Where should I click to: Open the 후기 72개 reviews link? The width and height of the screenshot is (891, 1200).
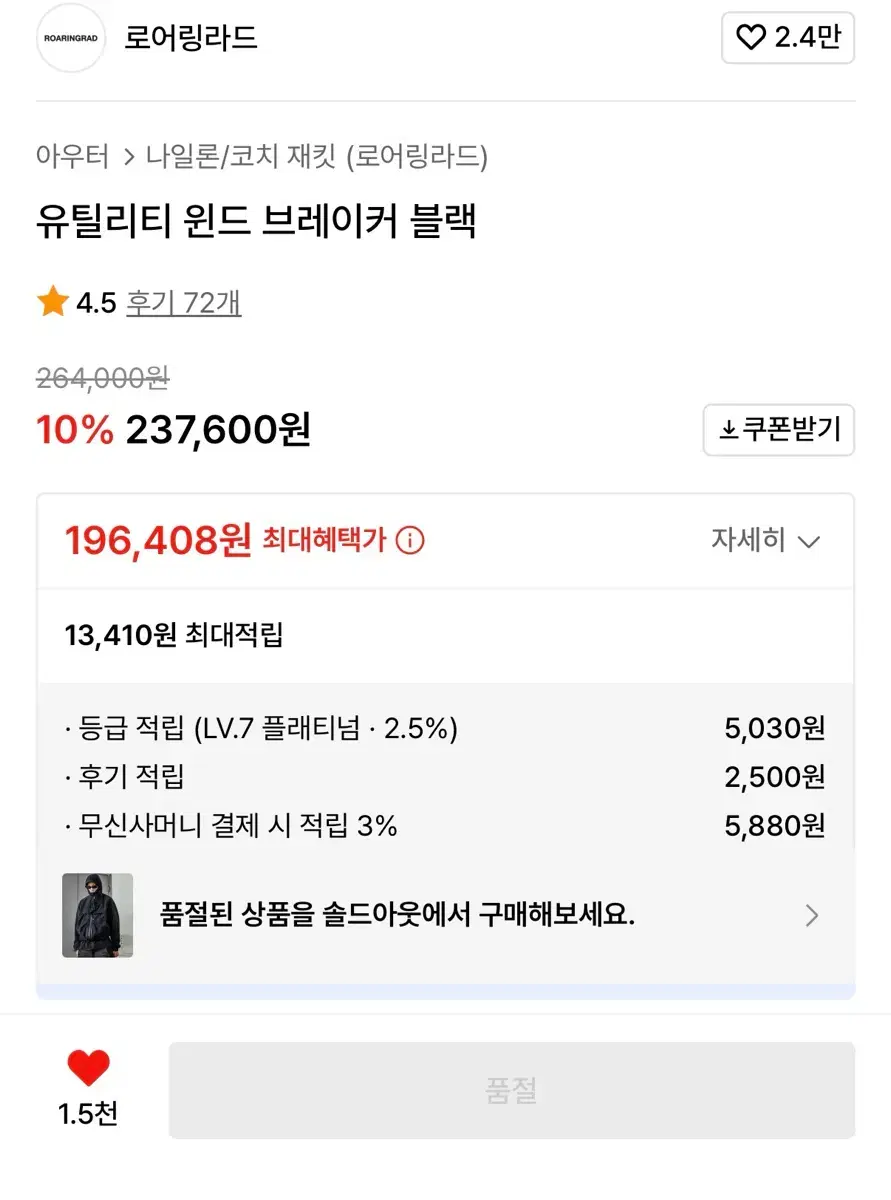tap(183, 302)
